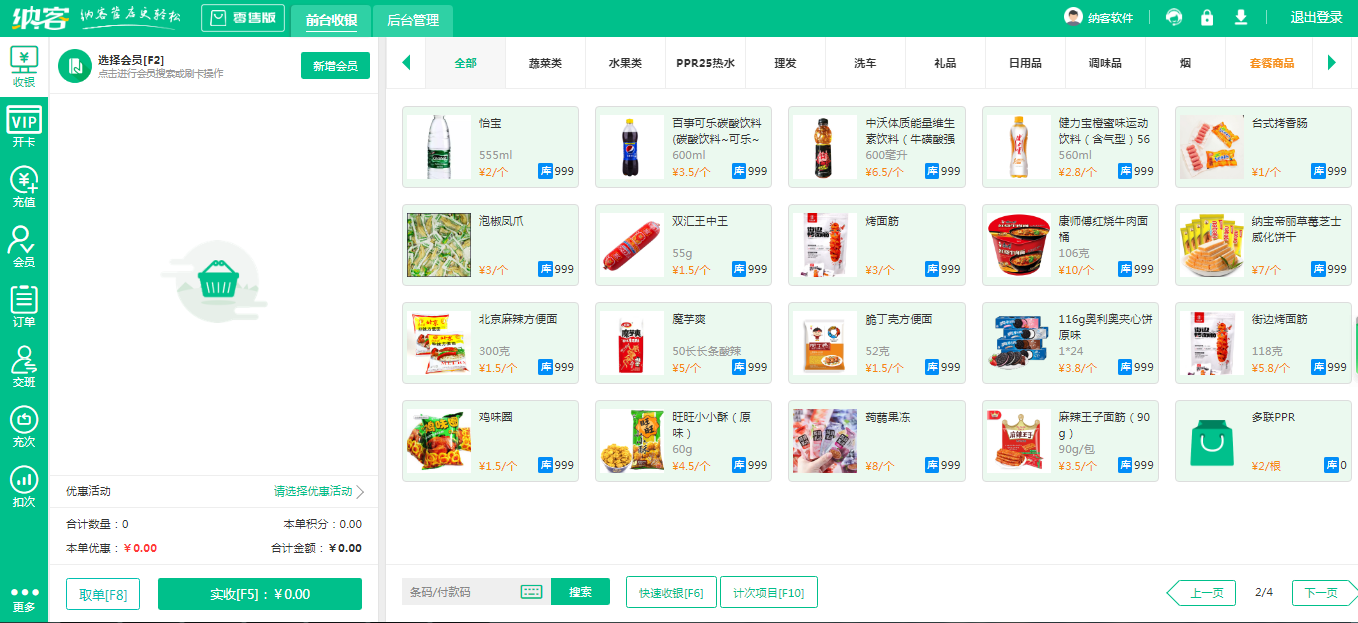Switch to the 后台管理 tab

pyautogui.click(x=413, y=19)
